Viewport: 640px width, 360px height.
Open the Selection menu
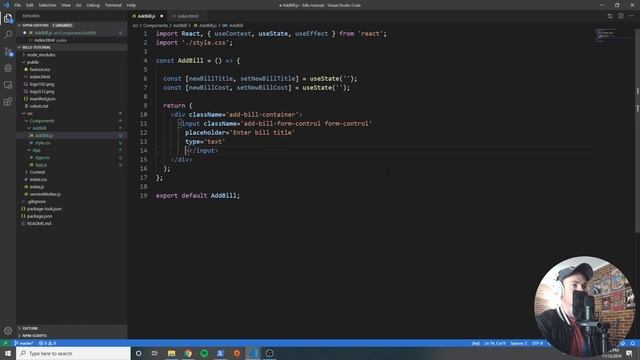[x=47, y=5]
